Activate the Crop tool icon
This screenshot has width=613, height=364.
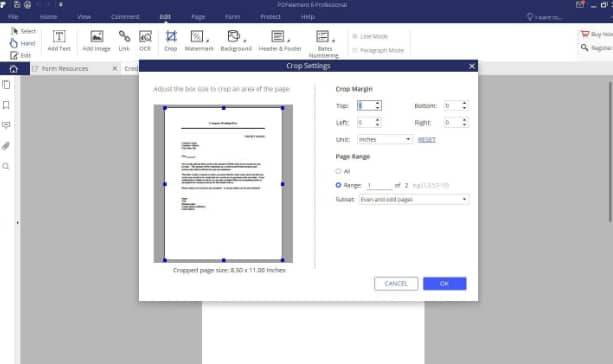[x=171, y=36]
